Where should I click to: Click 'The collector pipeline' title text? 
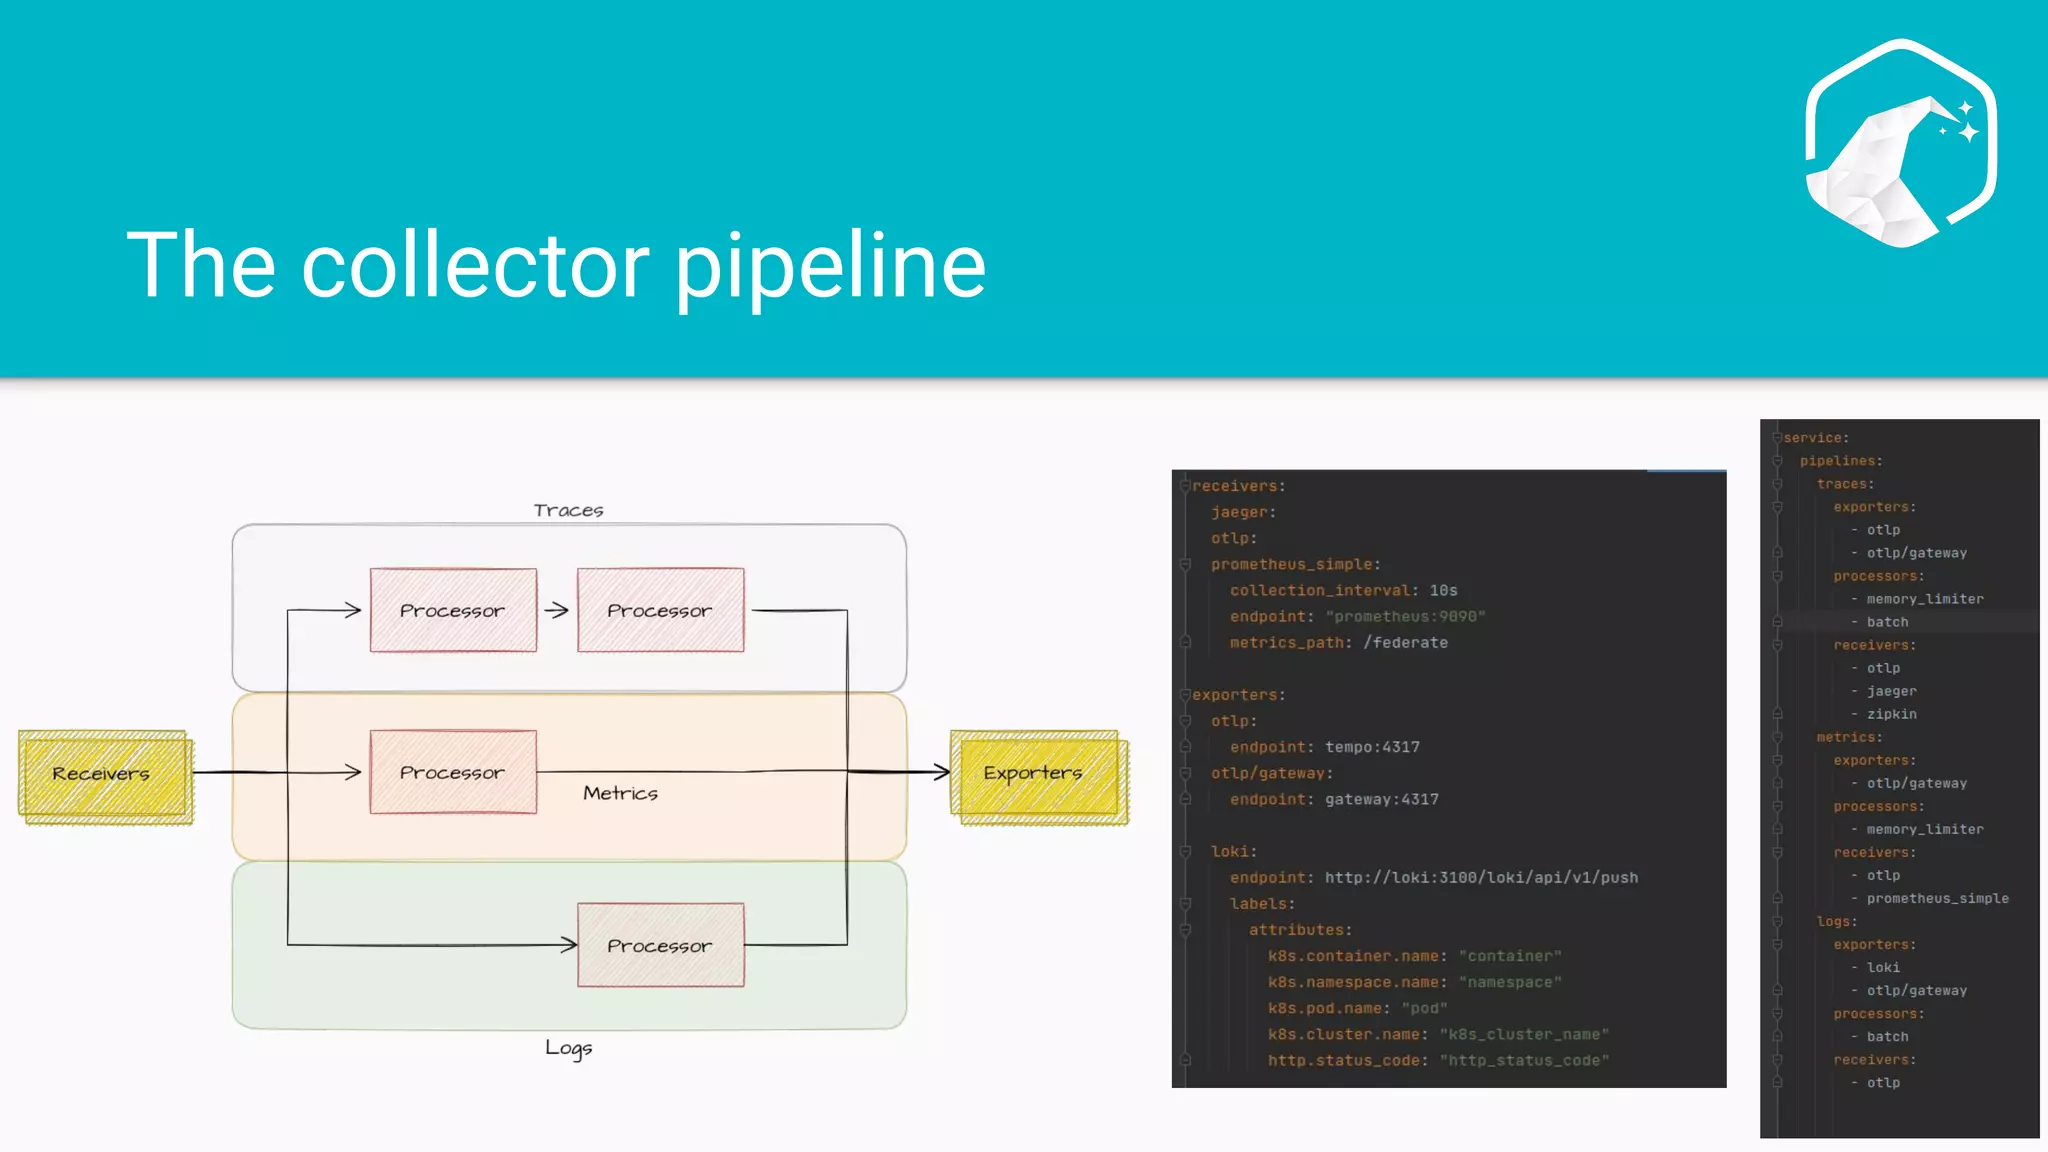(556, 265)
